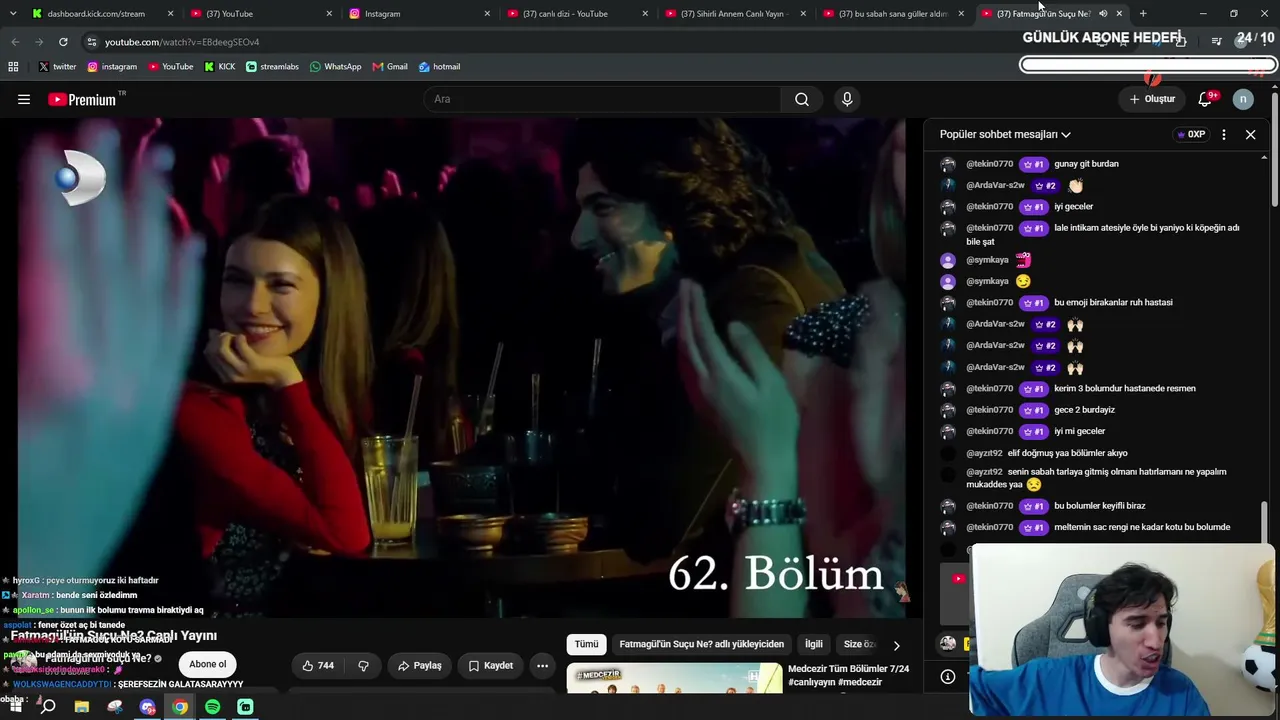
Task: Switch to Sihirli Annem Canlı Yayın tab
Action: click(x=735, y=14)
